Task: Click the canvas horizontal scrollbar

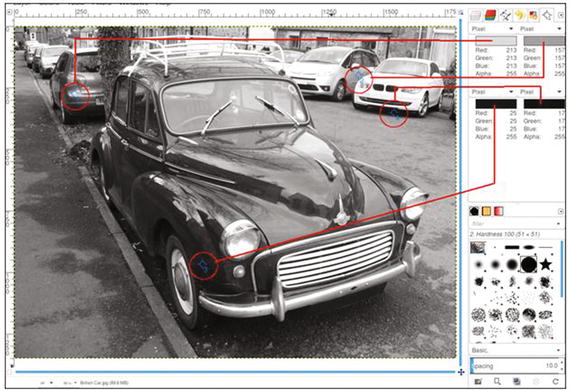Action: point(235,372)
